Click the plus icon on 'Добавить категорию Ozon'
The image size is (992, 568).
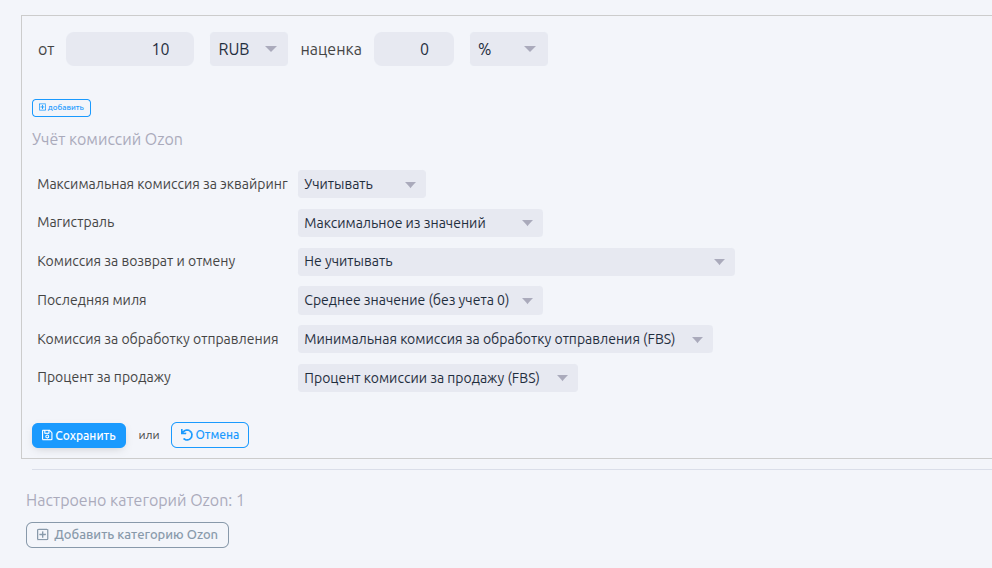click(42, 535)
